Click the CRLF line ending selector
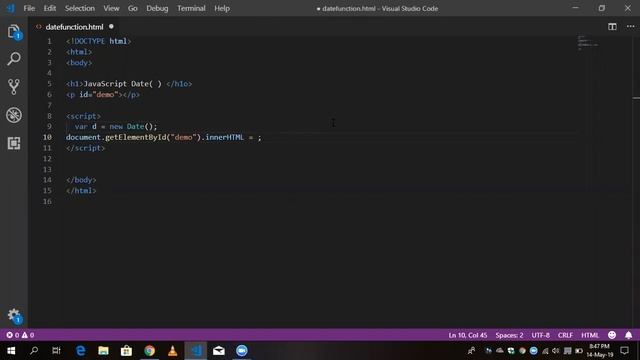 point(565,335)
